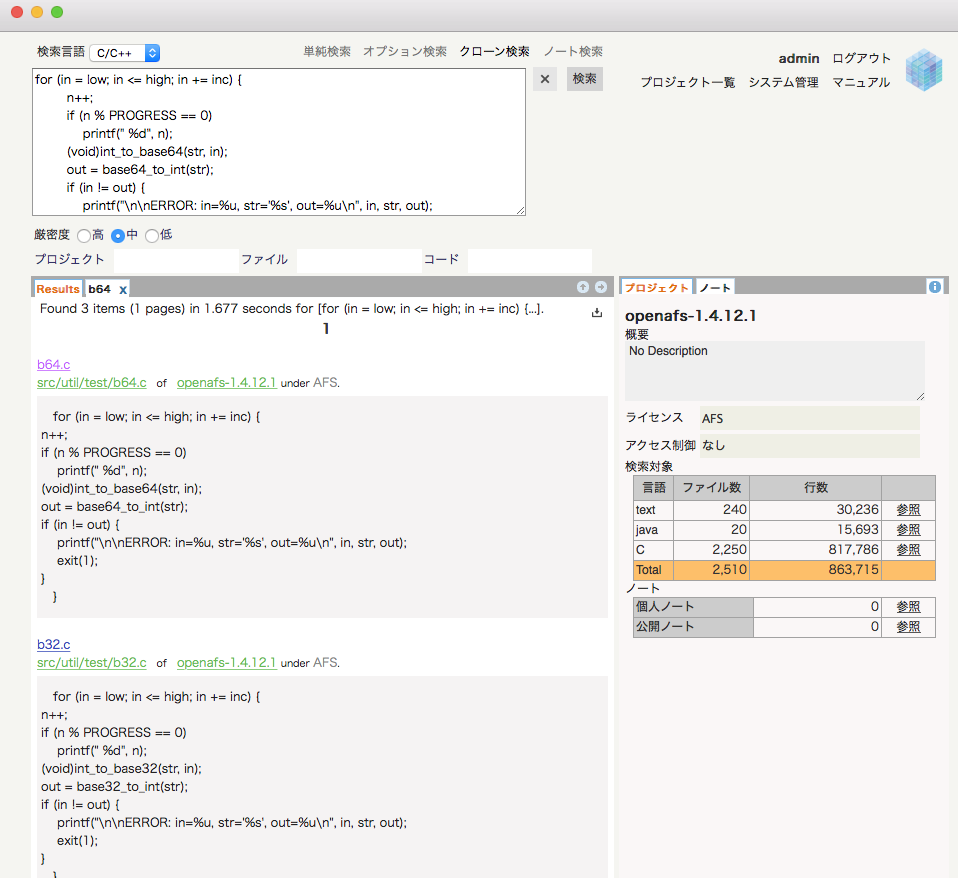This screenshot has height=878, width=958.
Task: Switch to the ノート tab in right panel
Action: pos(715,288)
